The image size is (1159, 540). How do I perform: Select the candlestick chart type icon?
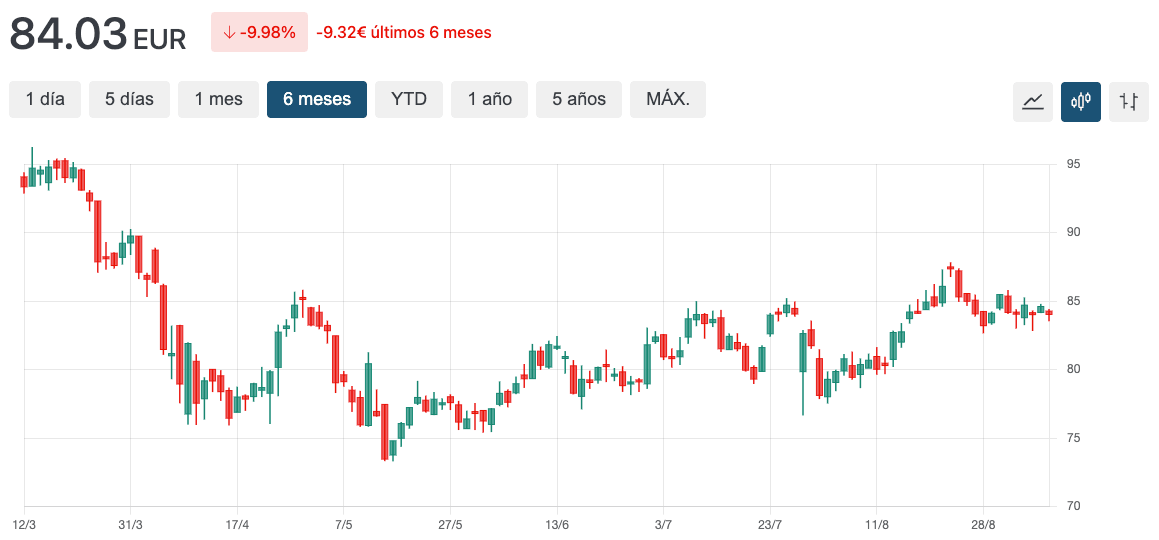tap(1081, 101)
